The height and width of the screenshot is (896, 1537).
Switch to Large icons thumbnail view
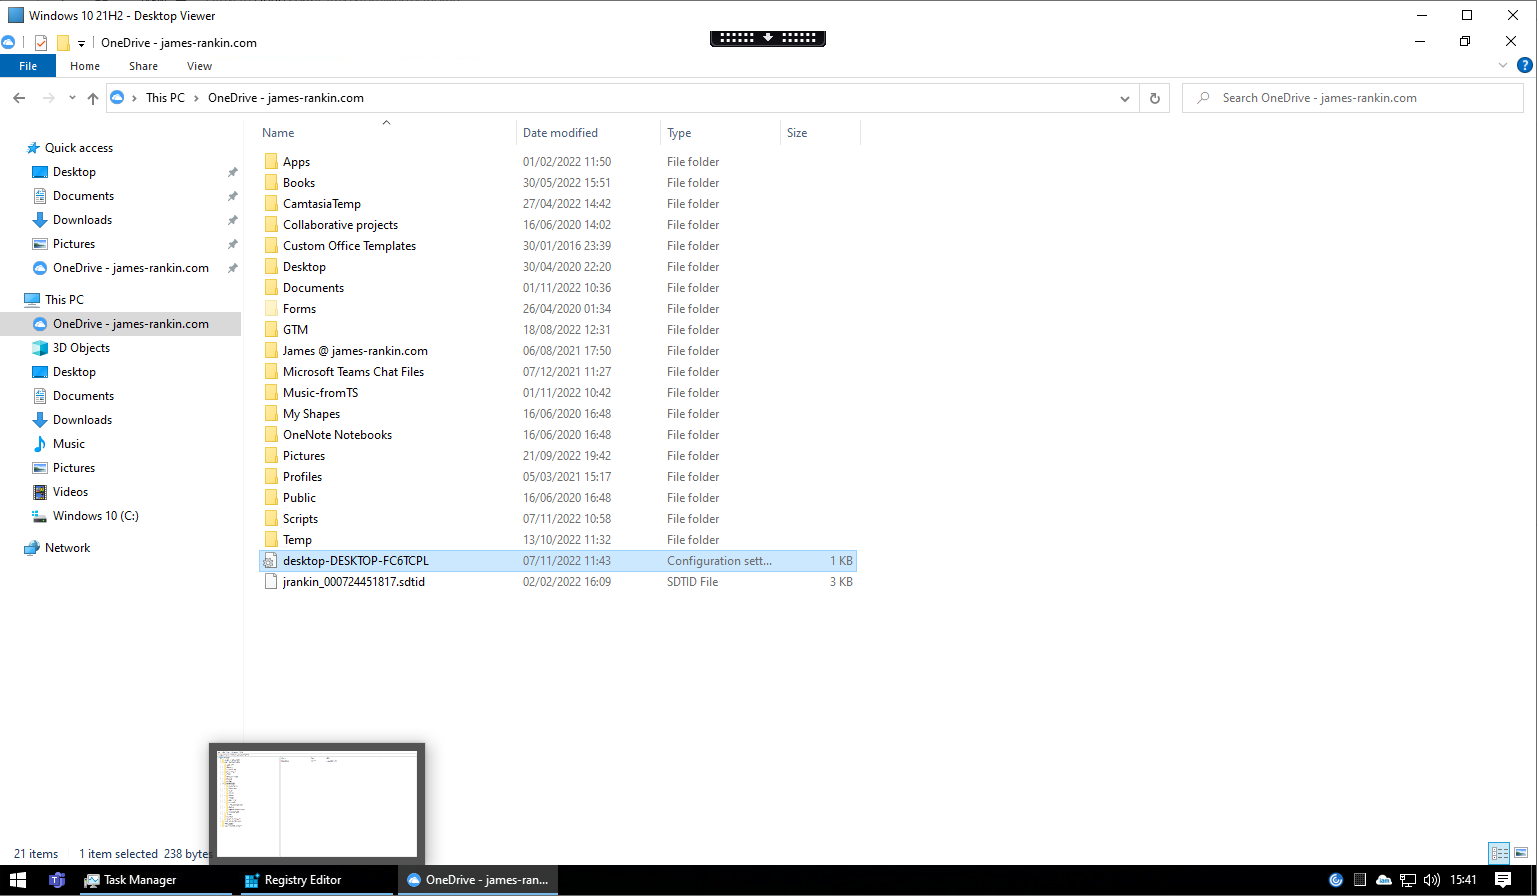pos(1521,853)
